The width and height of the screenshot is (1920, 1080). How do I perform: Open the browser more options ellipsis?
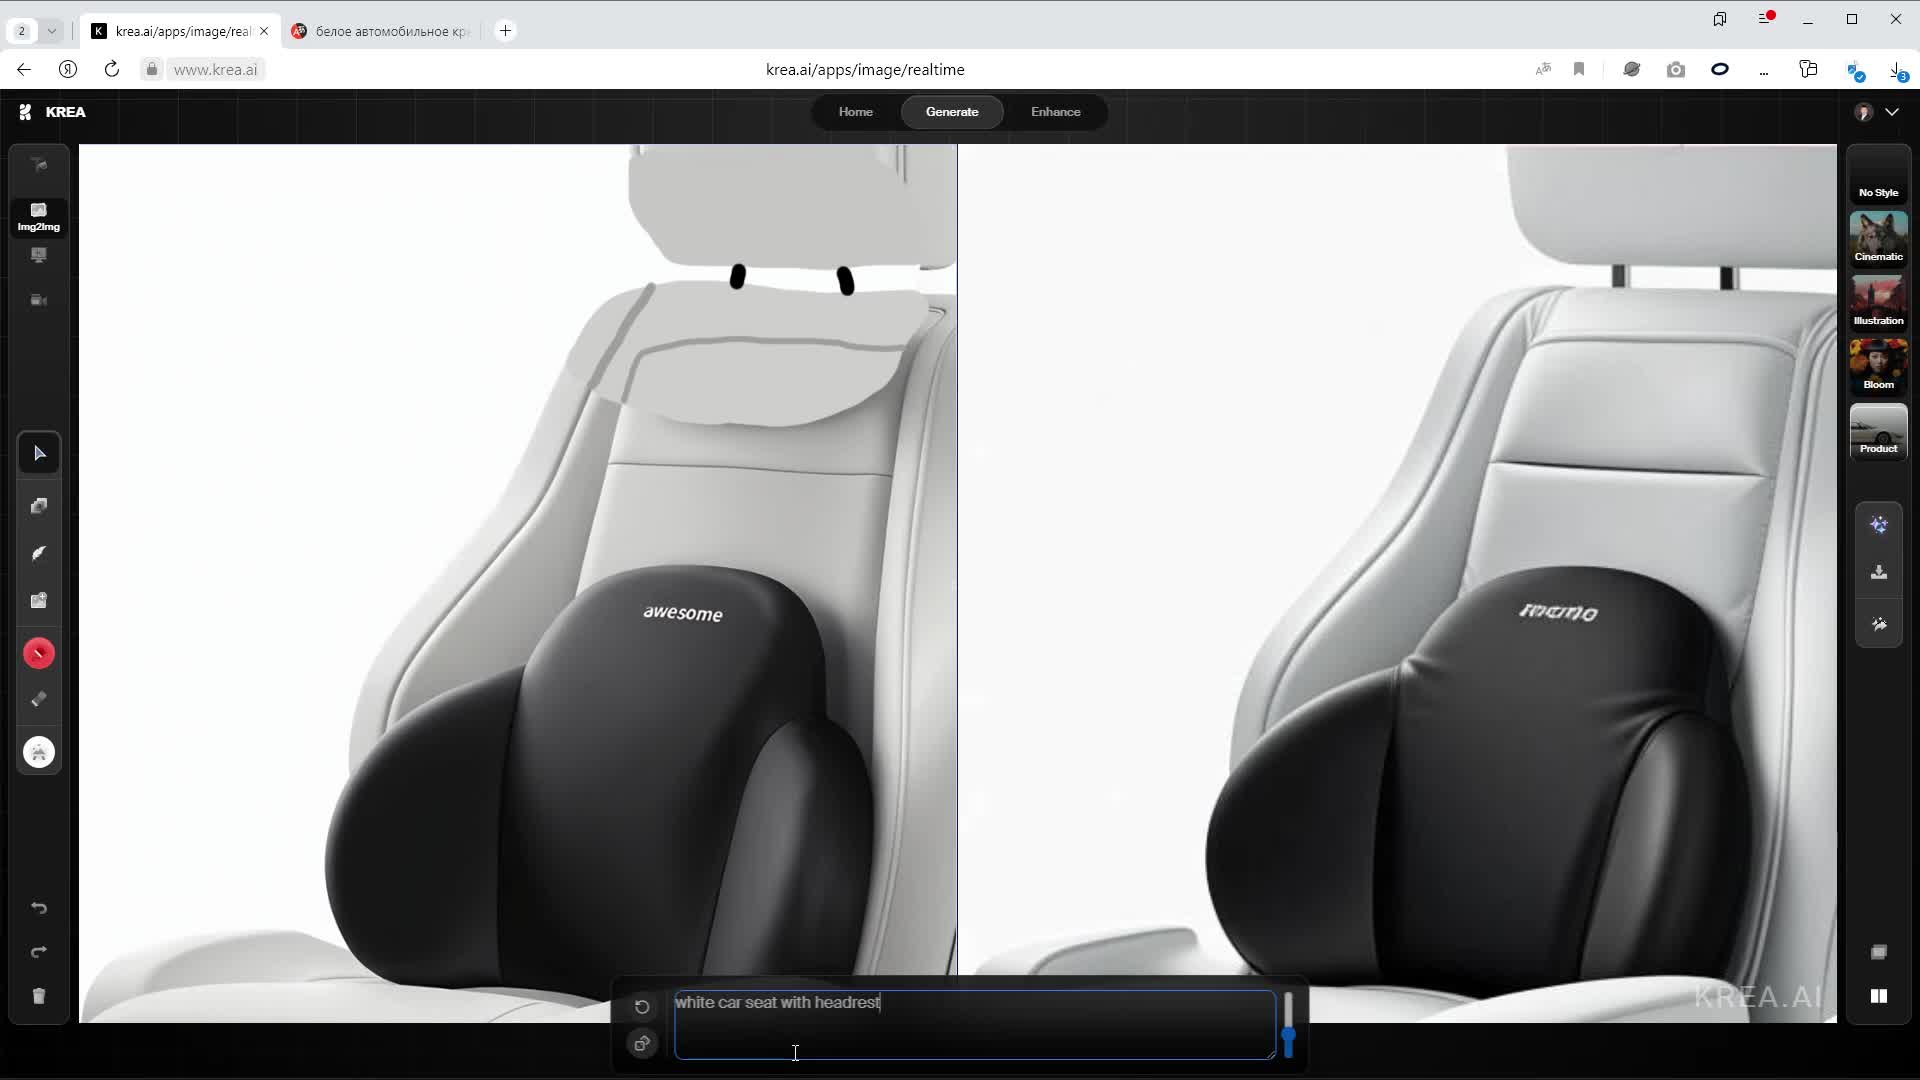(1764, 70)
